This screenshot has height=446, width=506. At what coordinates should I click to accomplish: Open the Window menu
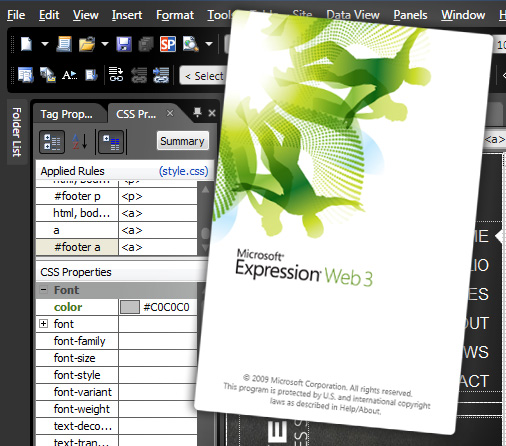[463, 15]
